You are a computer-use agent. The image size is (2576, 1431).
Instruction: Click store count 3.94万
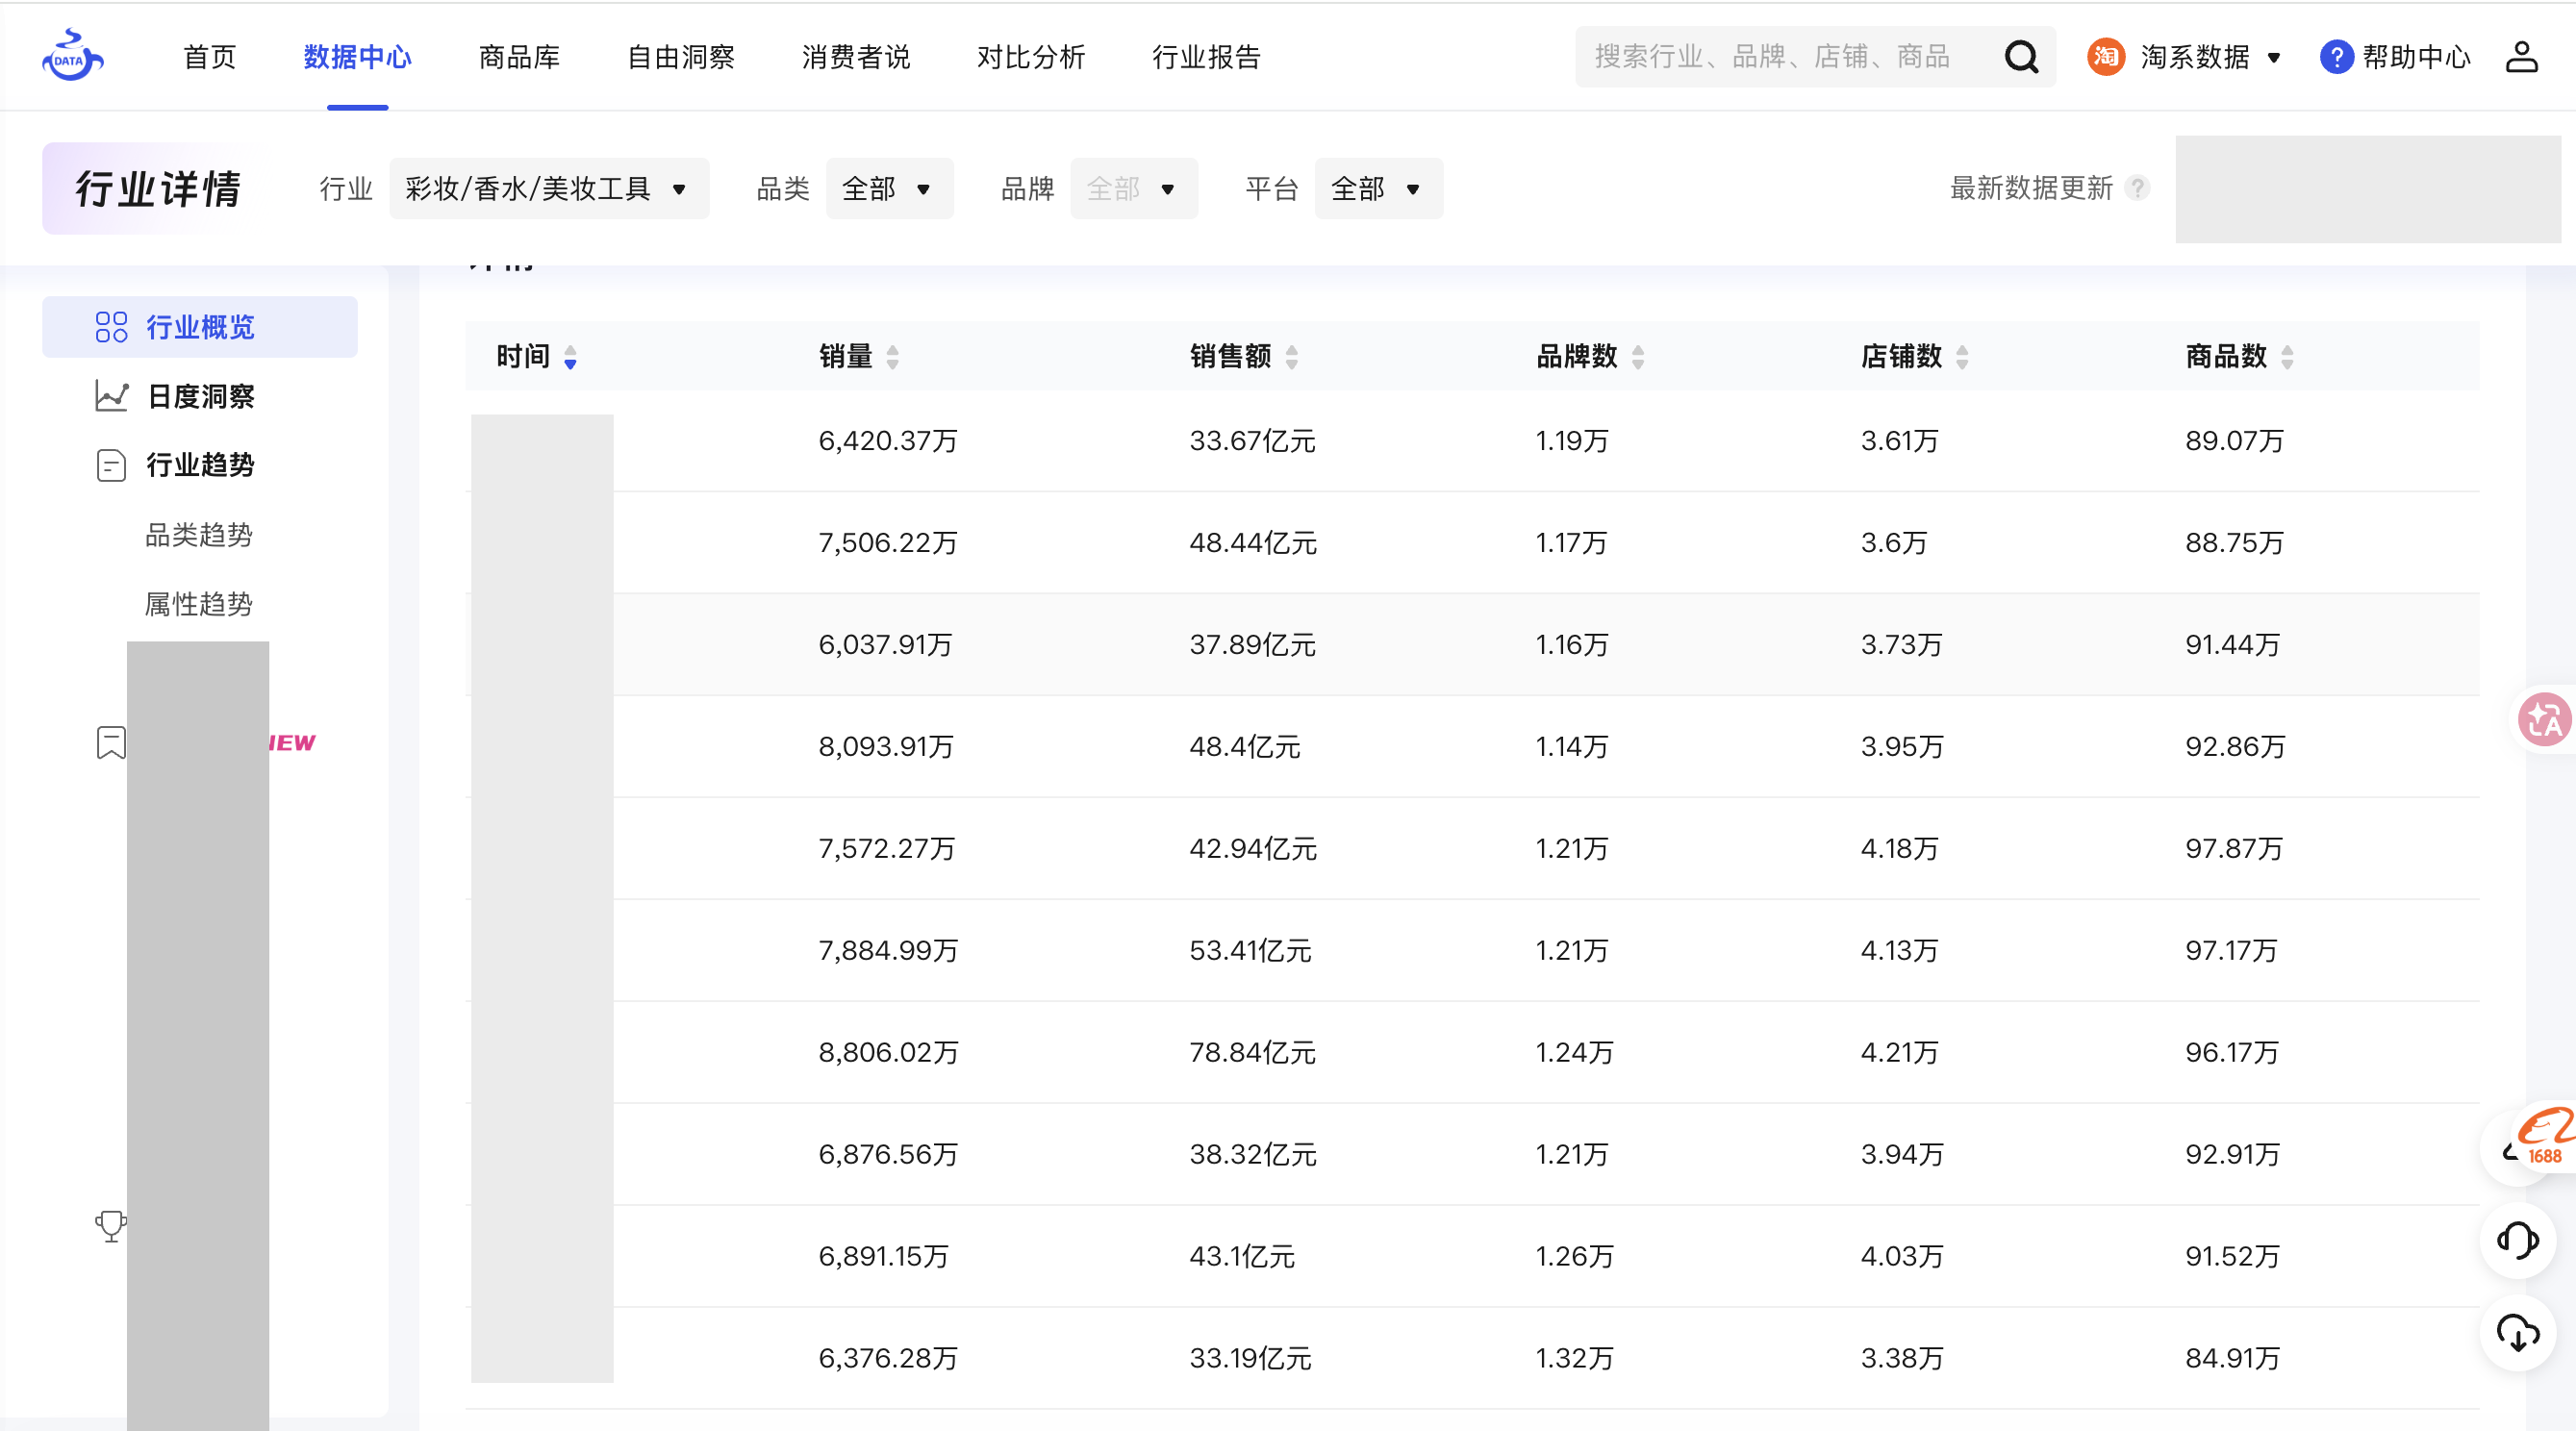1902,1154
